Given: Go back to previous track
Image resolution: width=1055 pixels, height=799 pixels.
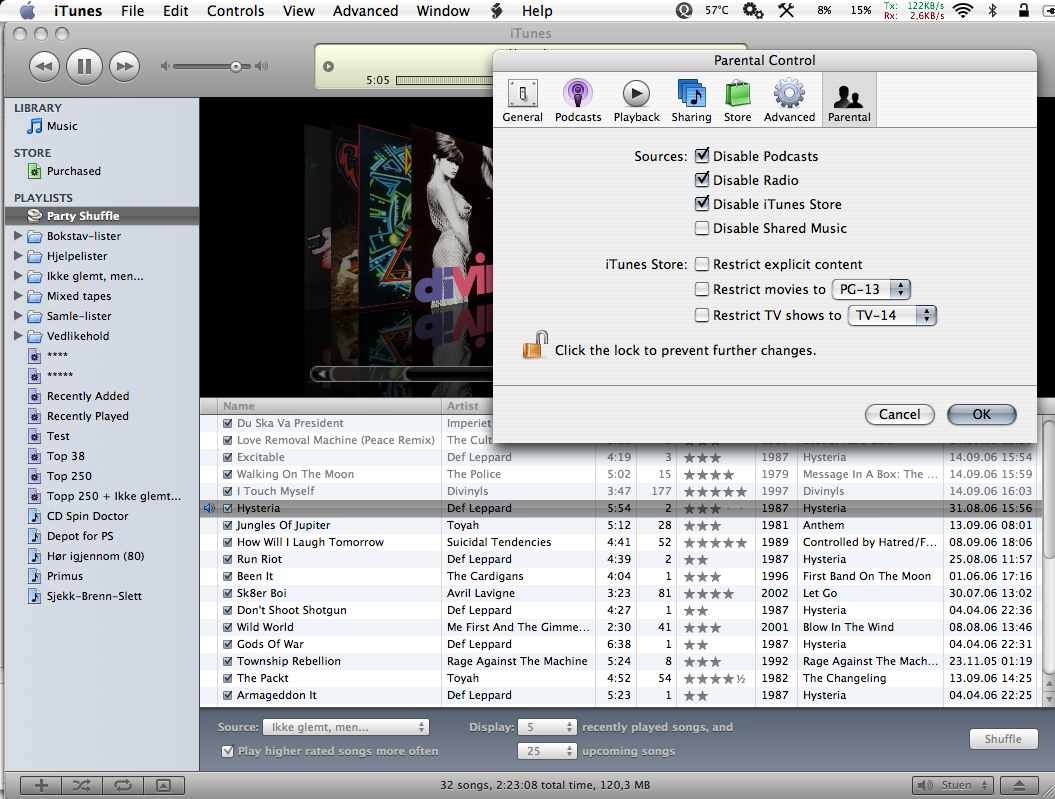Looking at the screenshot, I should click(x=44, y=66).
